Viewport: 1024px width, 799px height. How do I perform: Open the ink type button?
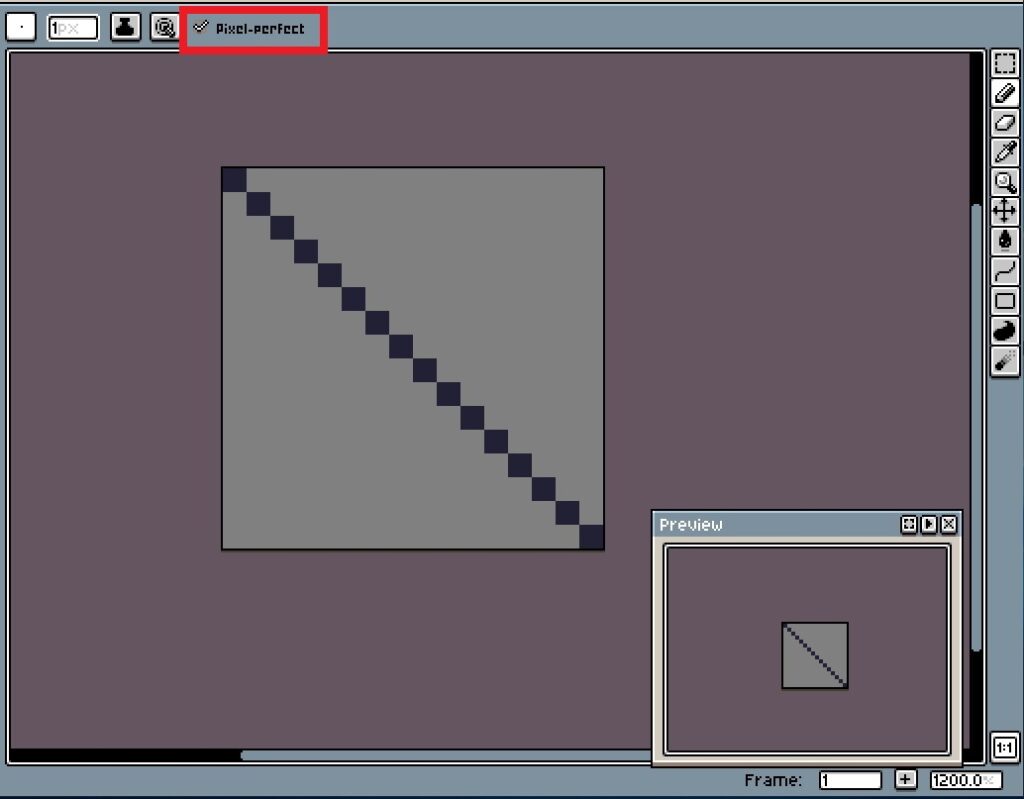coord(125,27)
